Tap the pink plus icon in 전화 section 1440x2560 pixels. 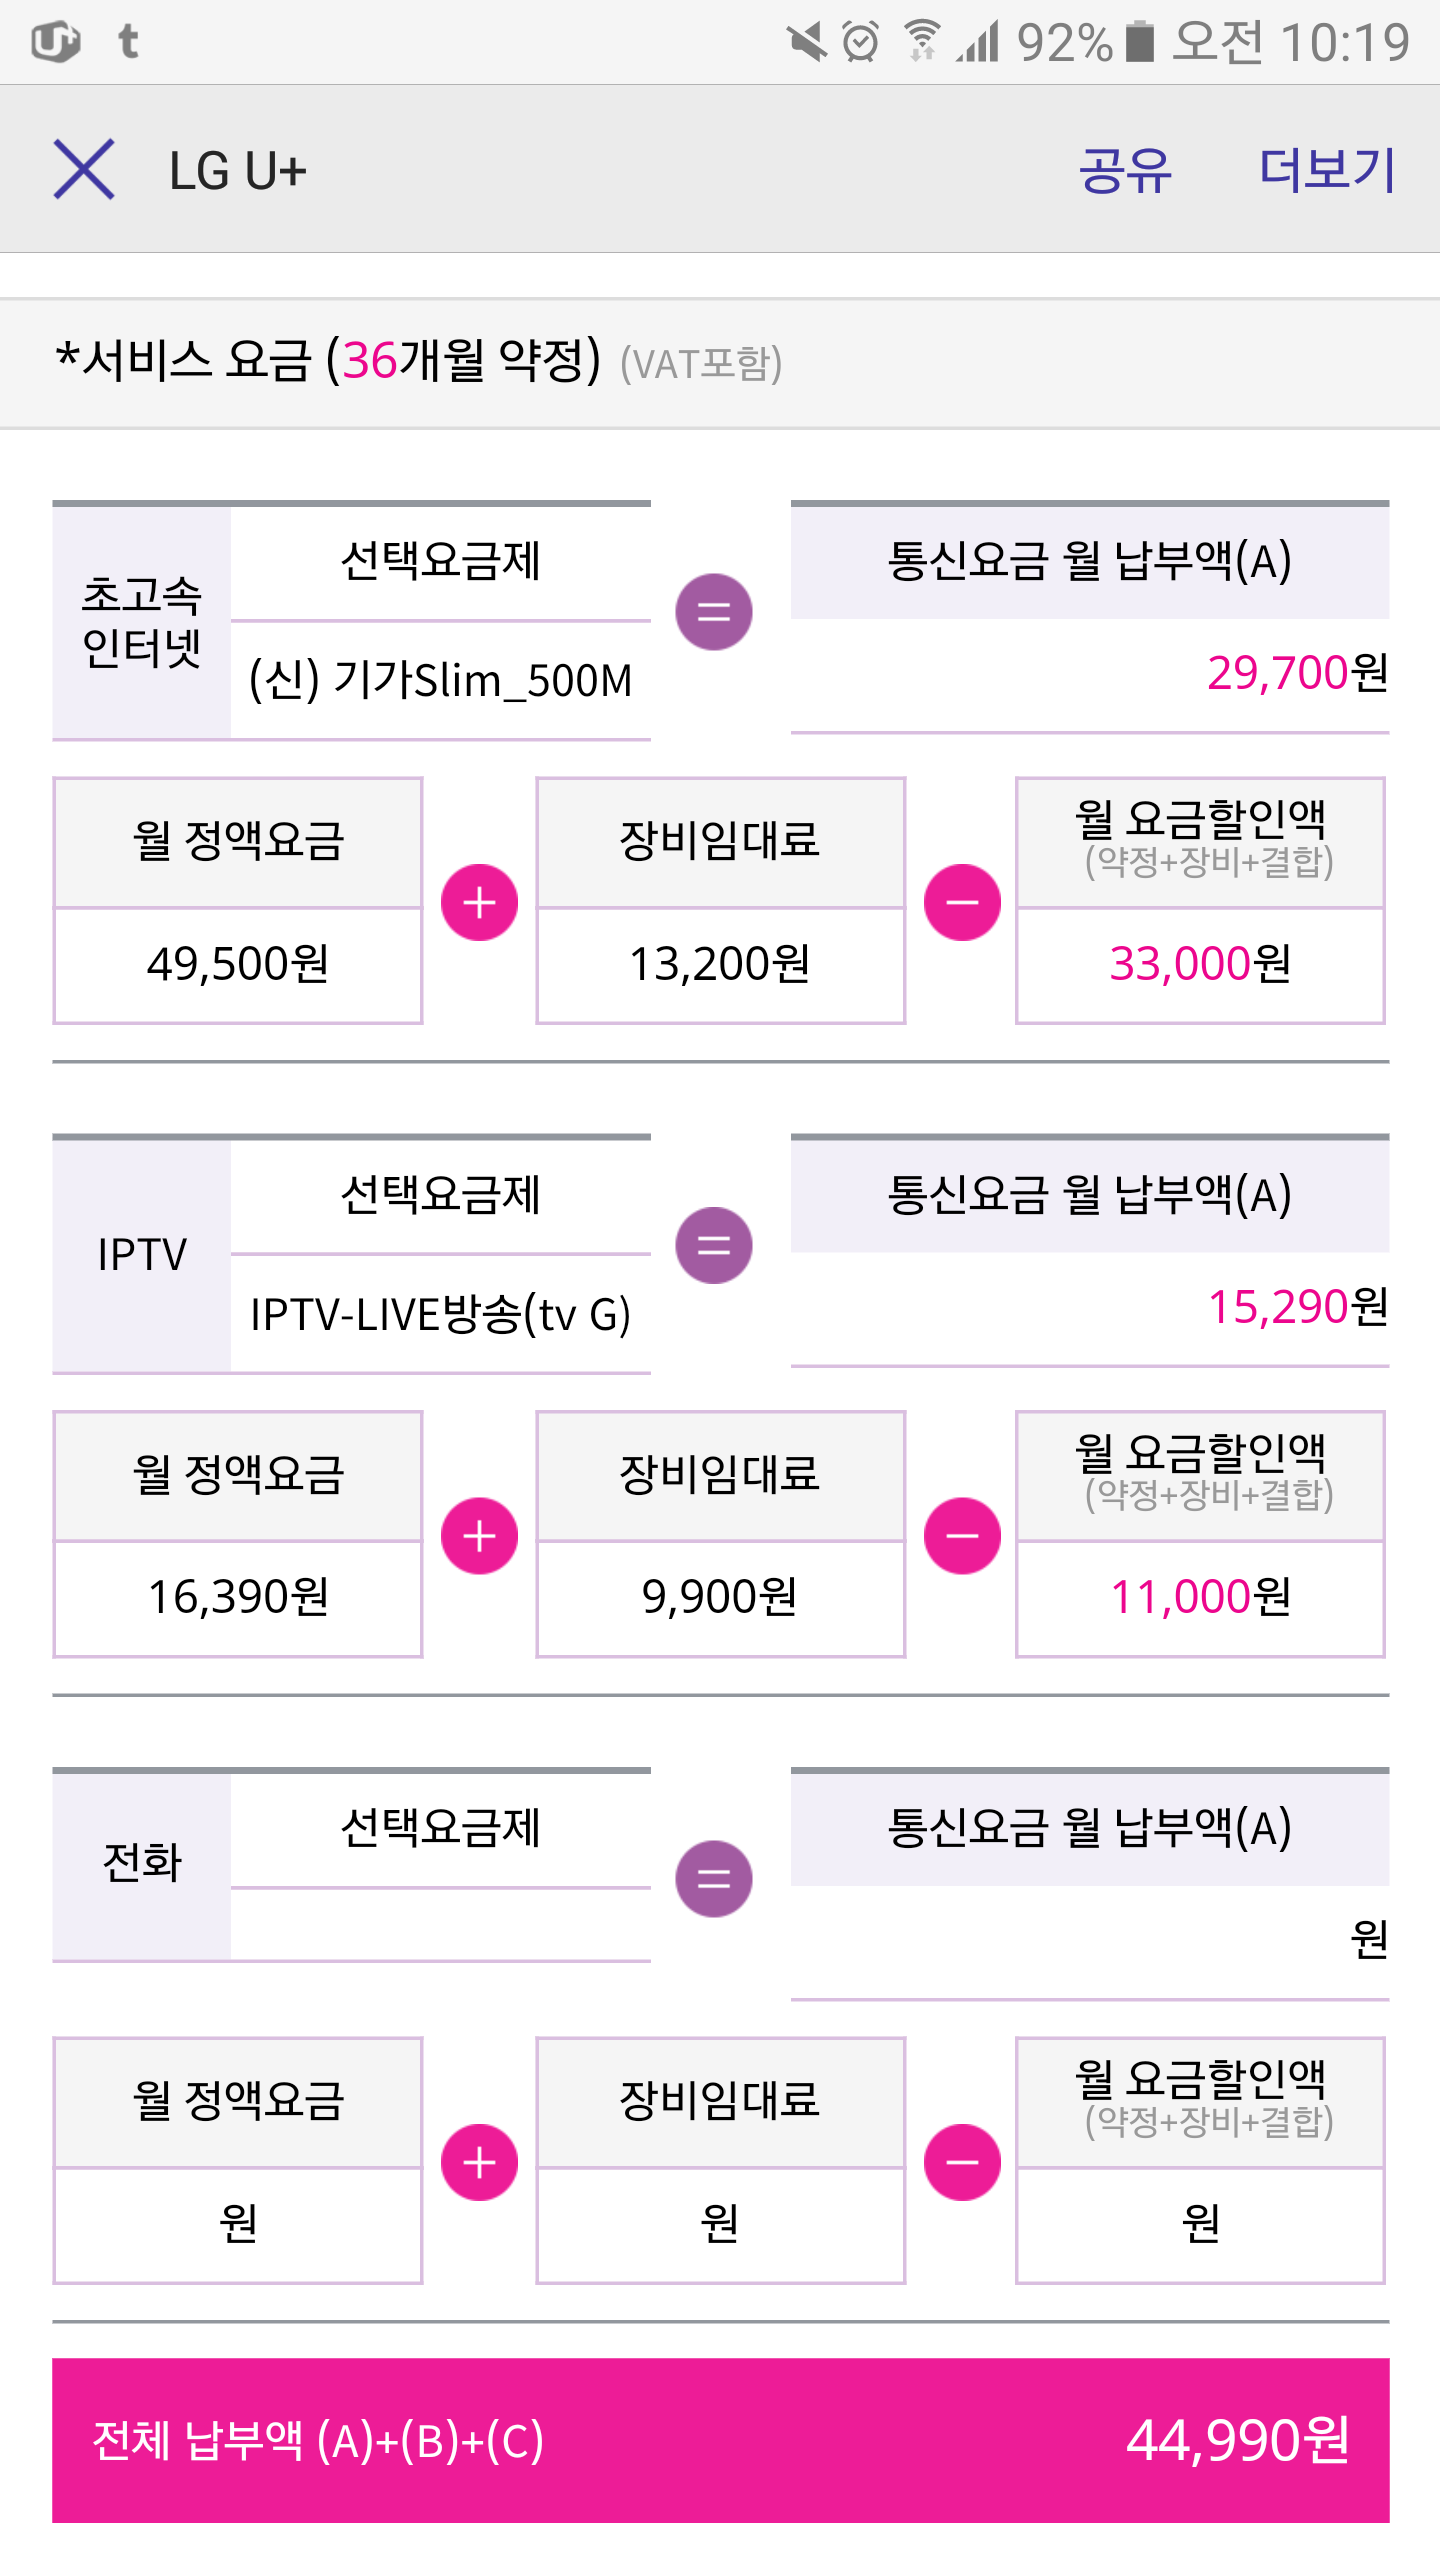click(x=479, y=2162)
